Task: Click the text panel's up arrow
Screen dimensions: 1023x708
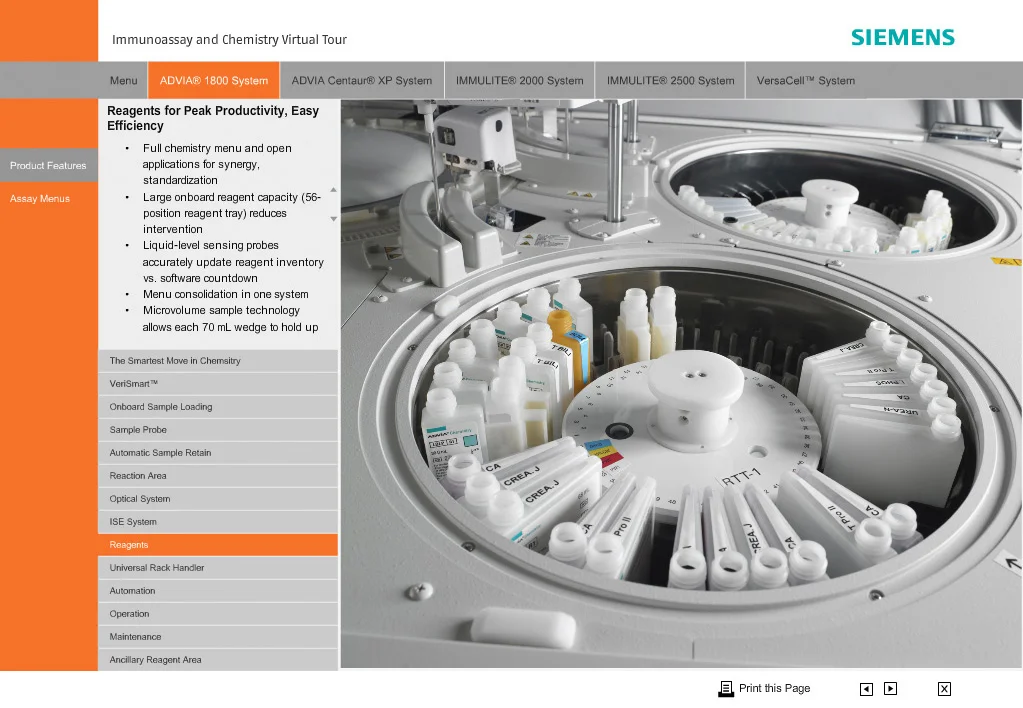Action: (333, 190)
